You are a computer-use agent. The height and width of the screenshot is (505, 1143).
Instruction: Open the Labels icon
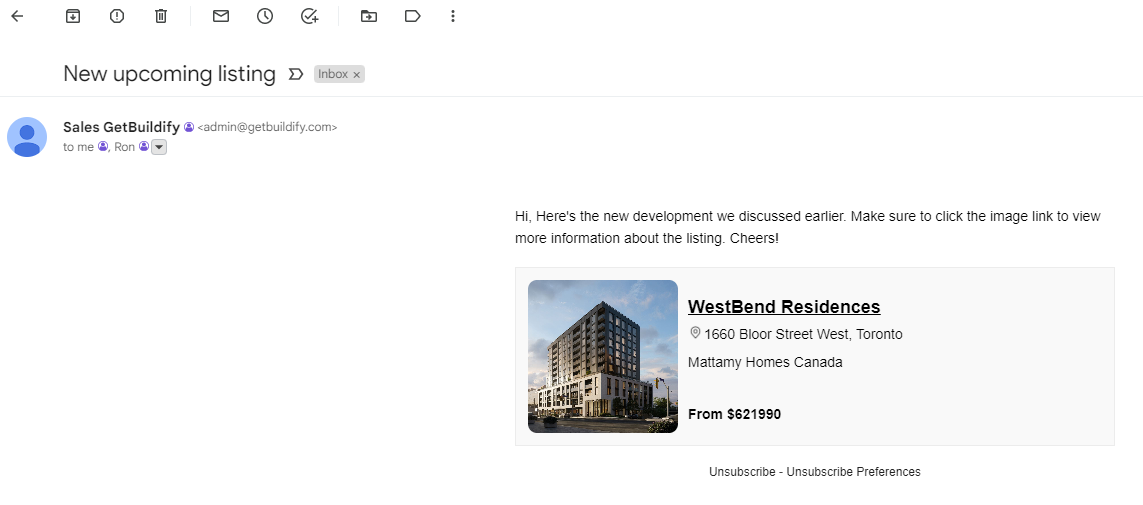pos(413,16)
